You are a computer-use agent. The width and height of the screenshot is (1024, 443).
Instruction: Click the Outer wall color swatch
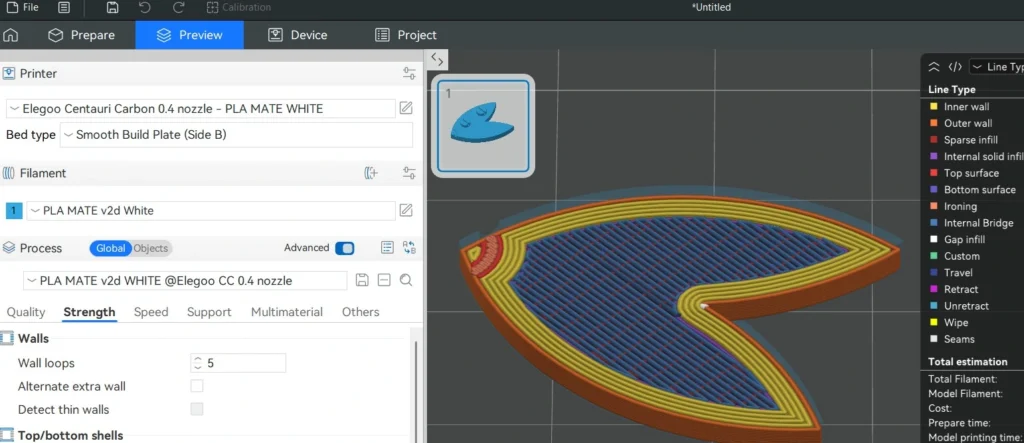coord(934,123)
